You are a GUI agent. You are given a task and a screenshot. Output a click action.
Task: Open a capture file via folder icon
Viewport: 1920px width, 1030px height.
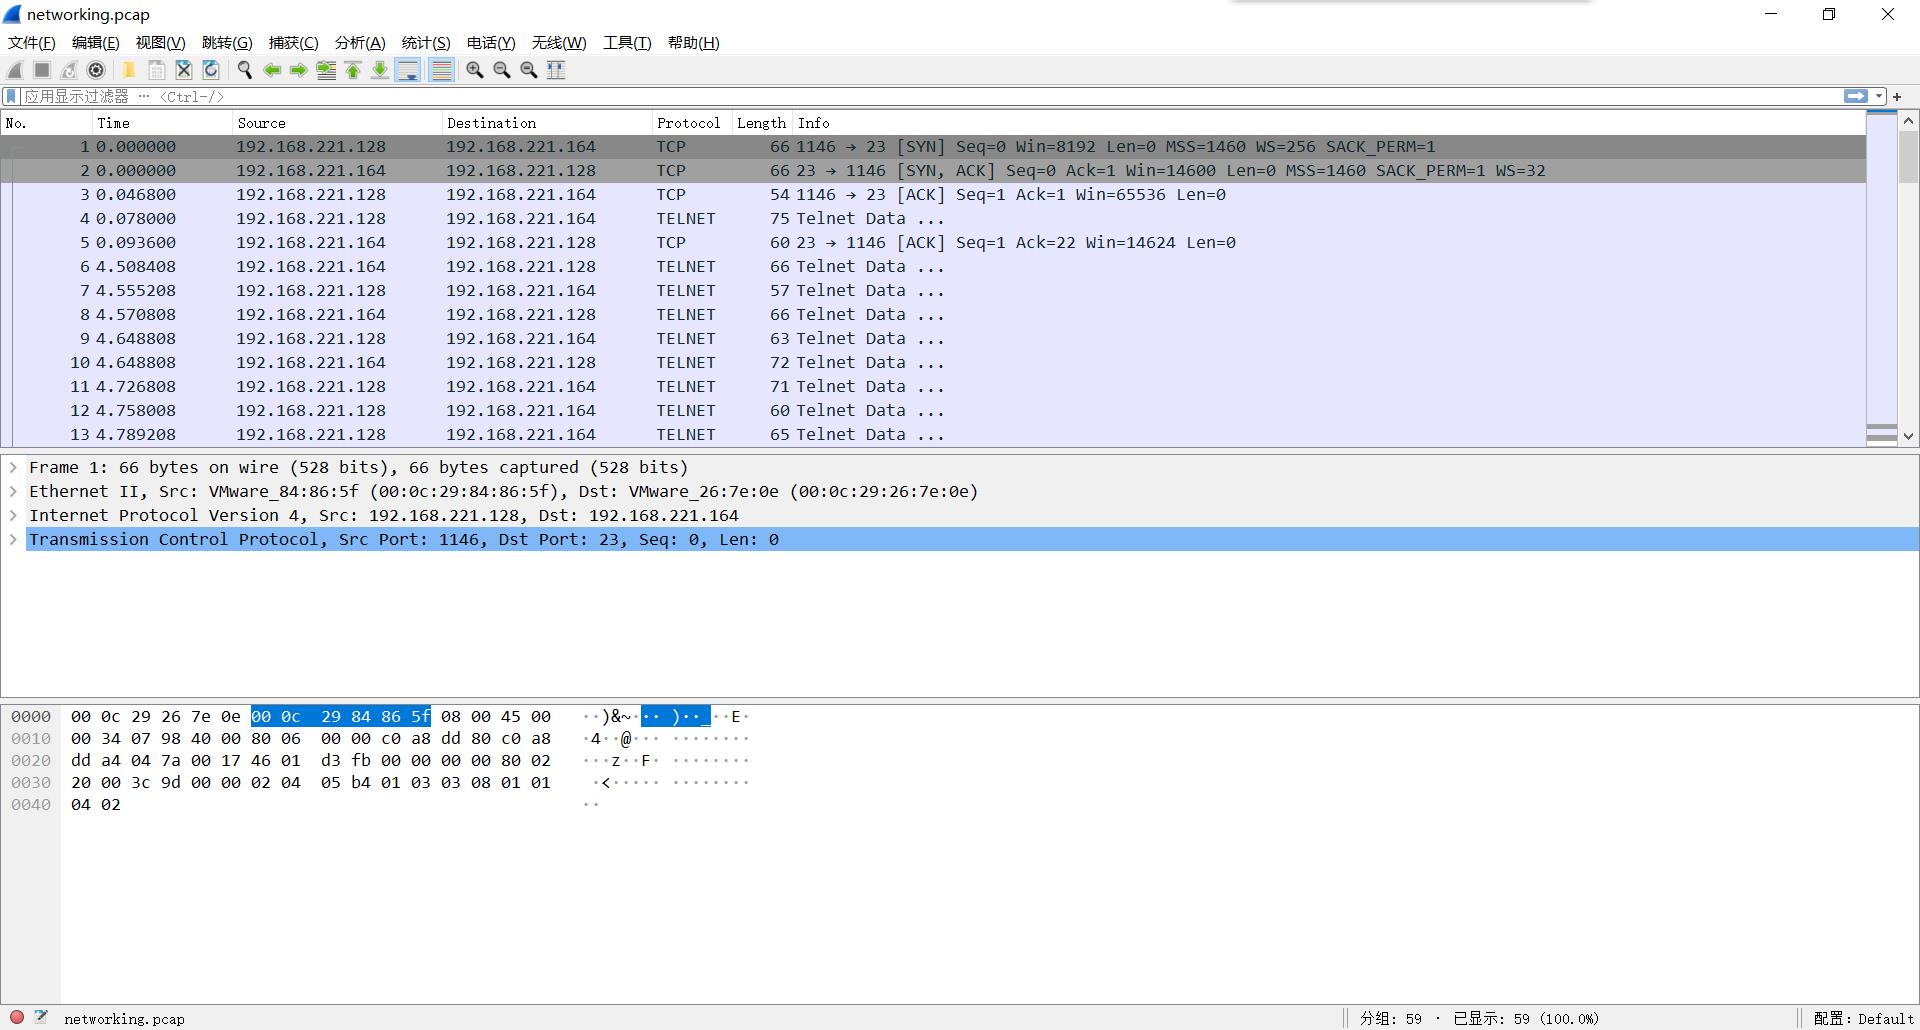click(x=129, y=70)
